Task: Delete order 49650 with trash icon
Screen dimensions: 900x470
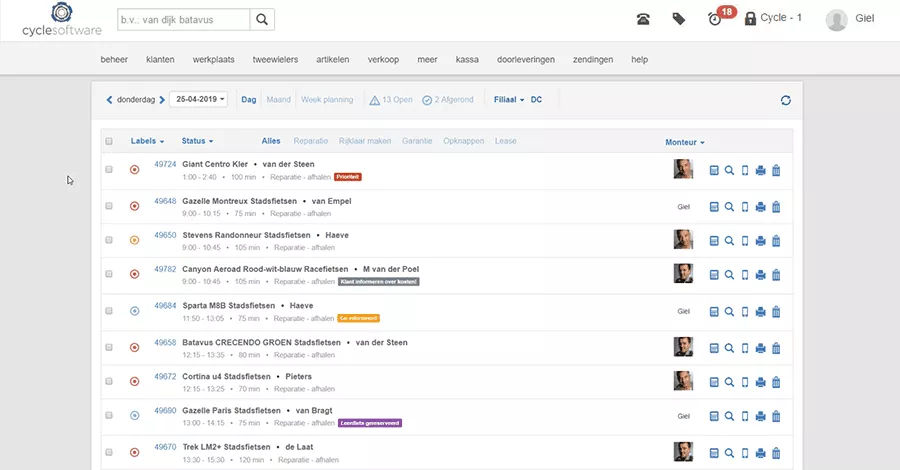Action: [776, 241]
